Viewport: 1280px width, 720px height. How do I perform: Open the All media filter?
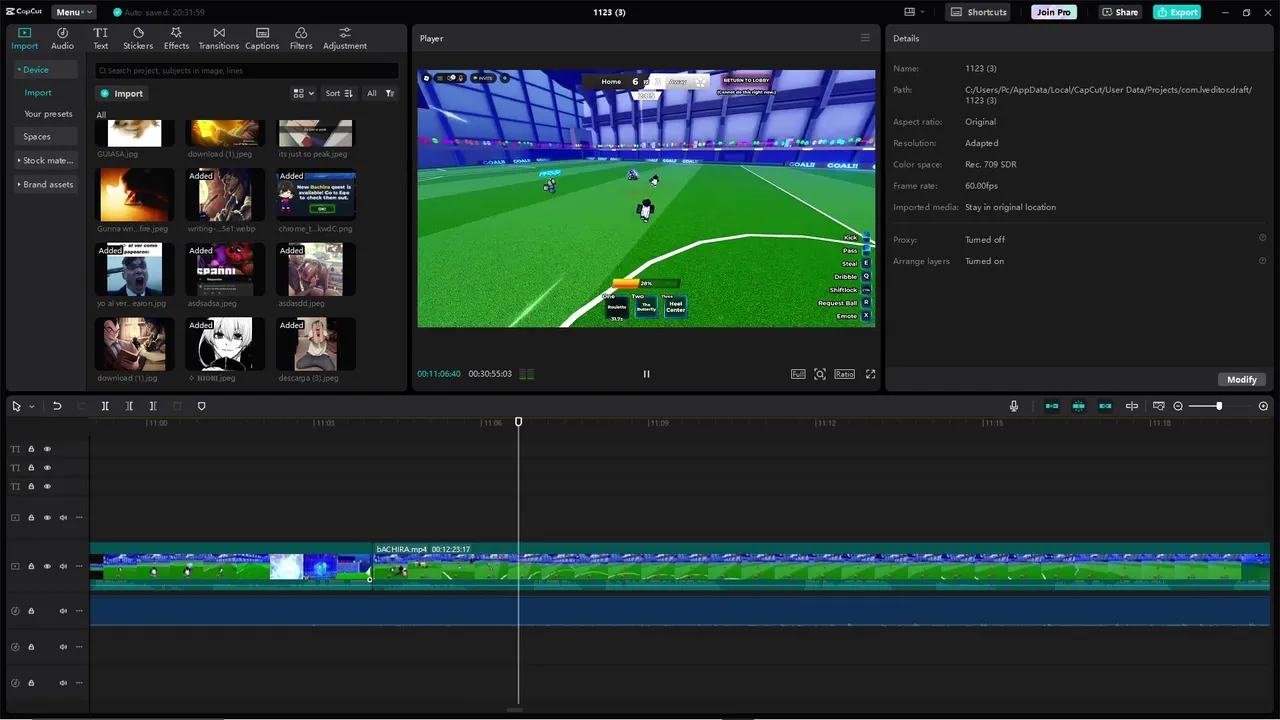(x=381, y=93)
